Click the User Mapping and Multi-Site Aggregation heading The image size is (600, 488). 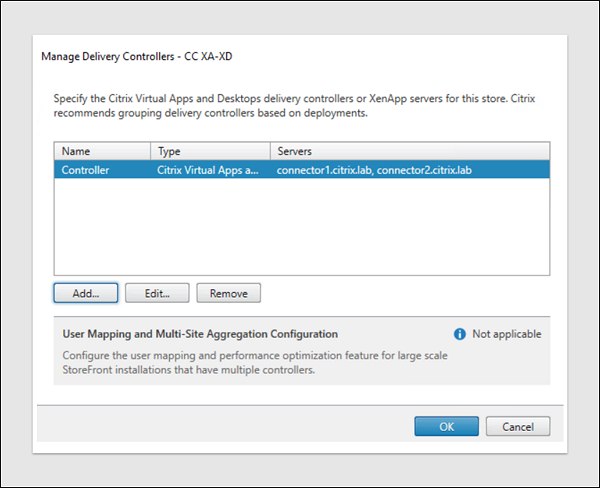tap(200, 334)
